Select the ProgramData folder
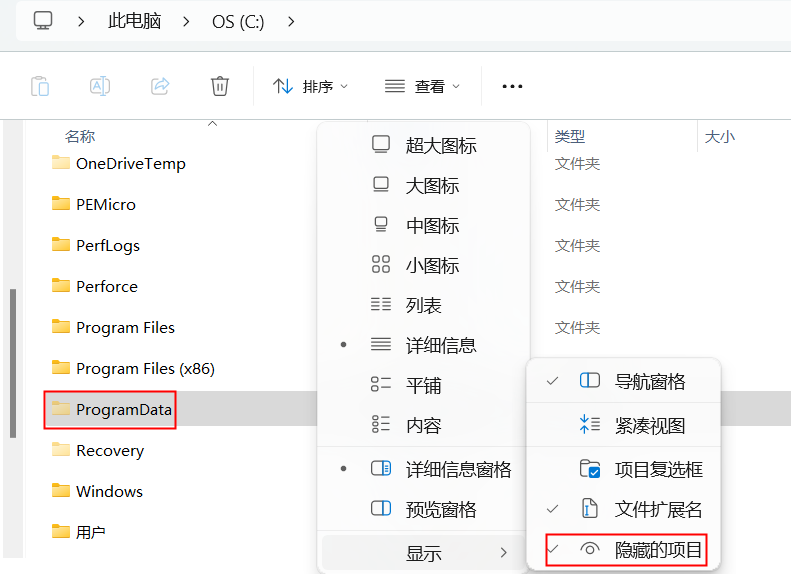Viewport: 791px width, 574px height. coord(123,409)
